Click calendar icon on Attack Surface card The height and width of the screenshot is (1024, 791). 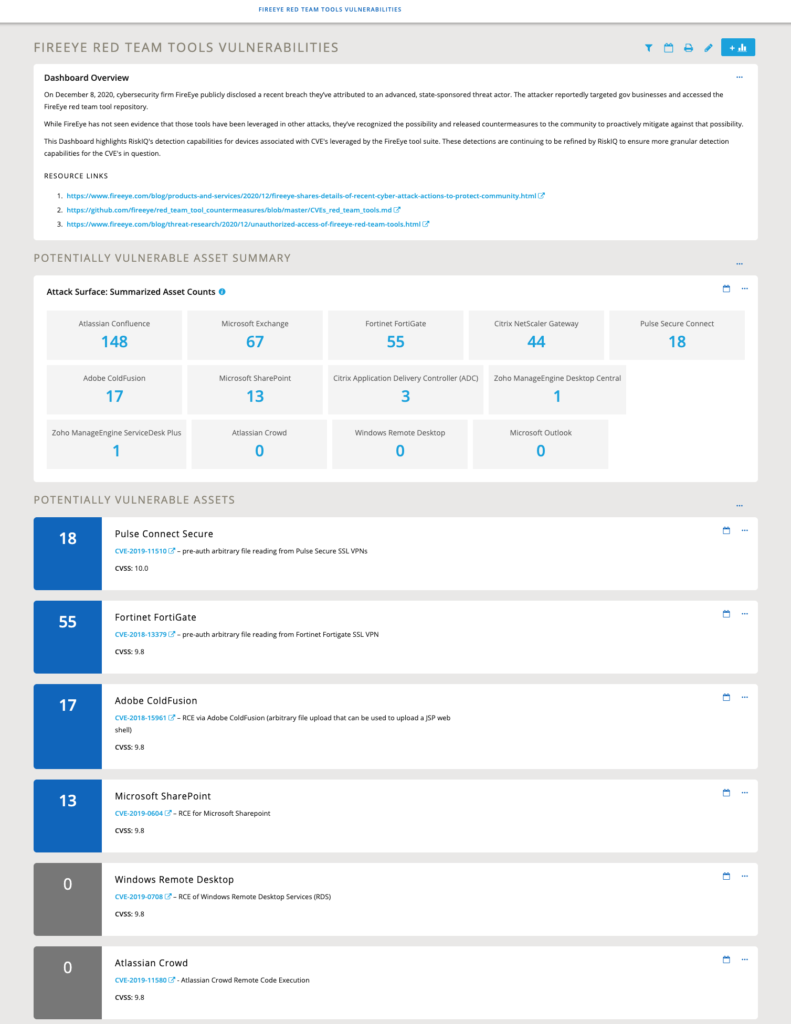coord(726,289)
